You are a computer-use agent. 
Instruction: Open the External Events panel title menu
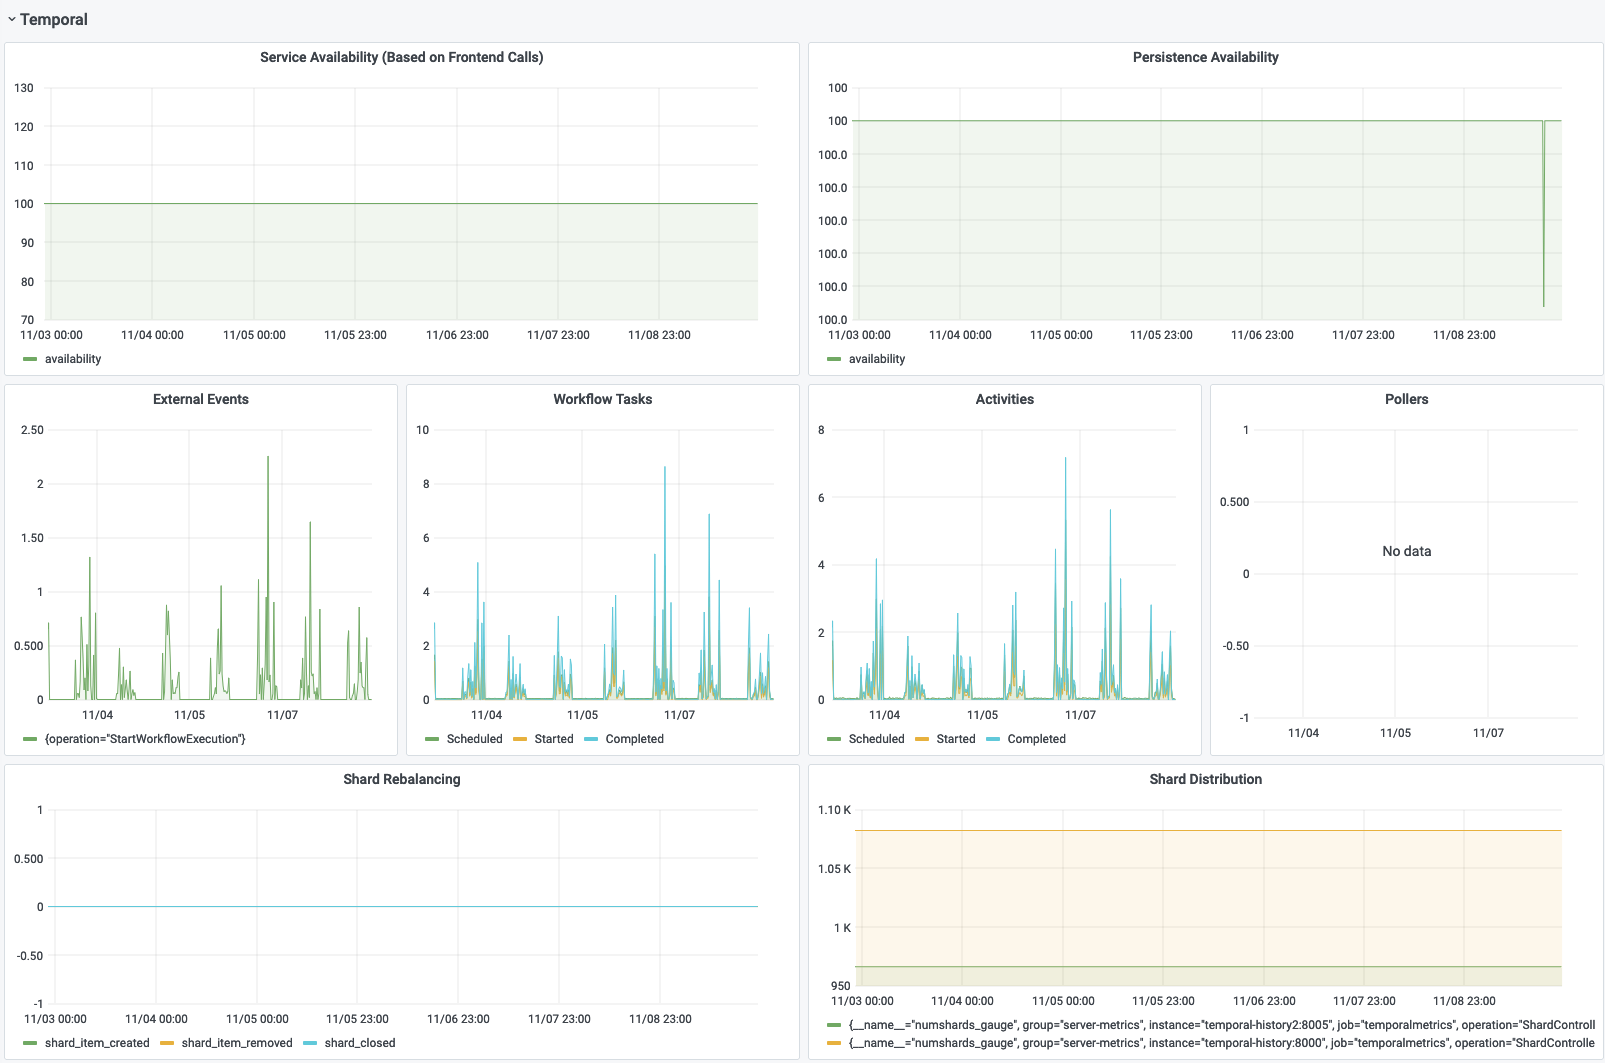tap(201, 399)
